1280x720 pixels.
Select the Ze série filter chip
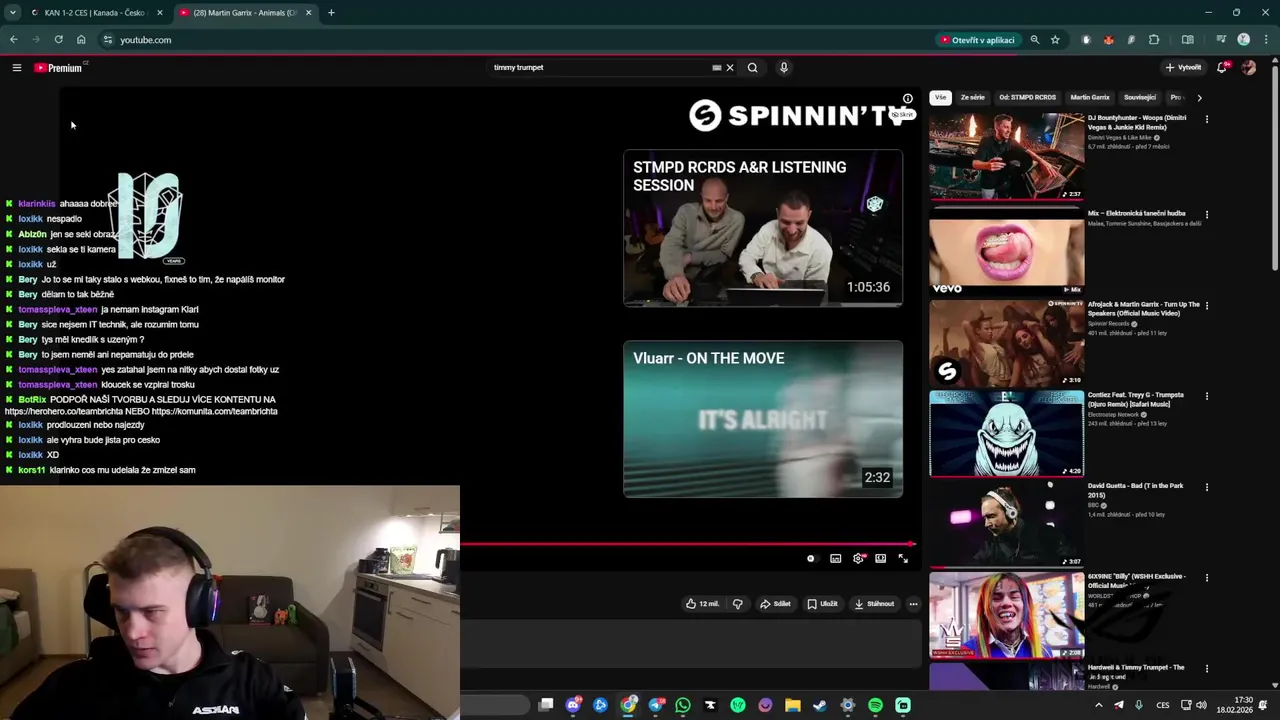click(973, 98)
